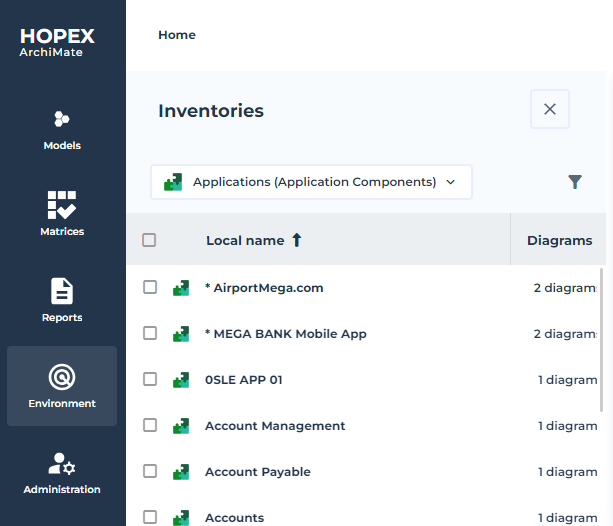Sort by the Local name column header
613x526 pixels.
tap(245, 240)
